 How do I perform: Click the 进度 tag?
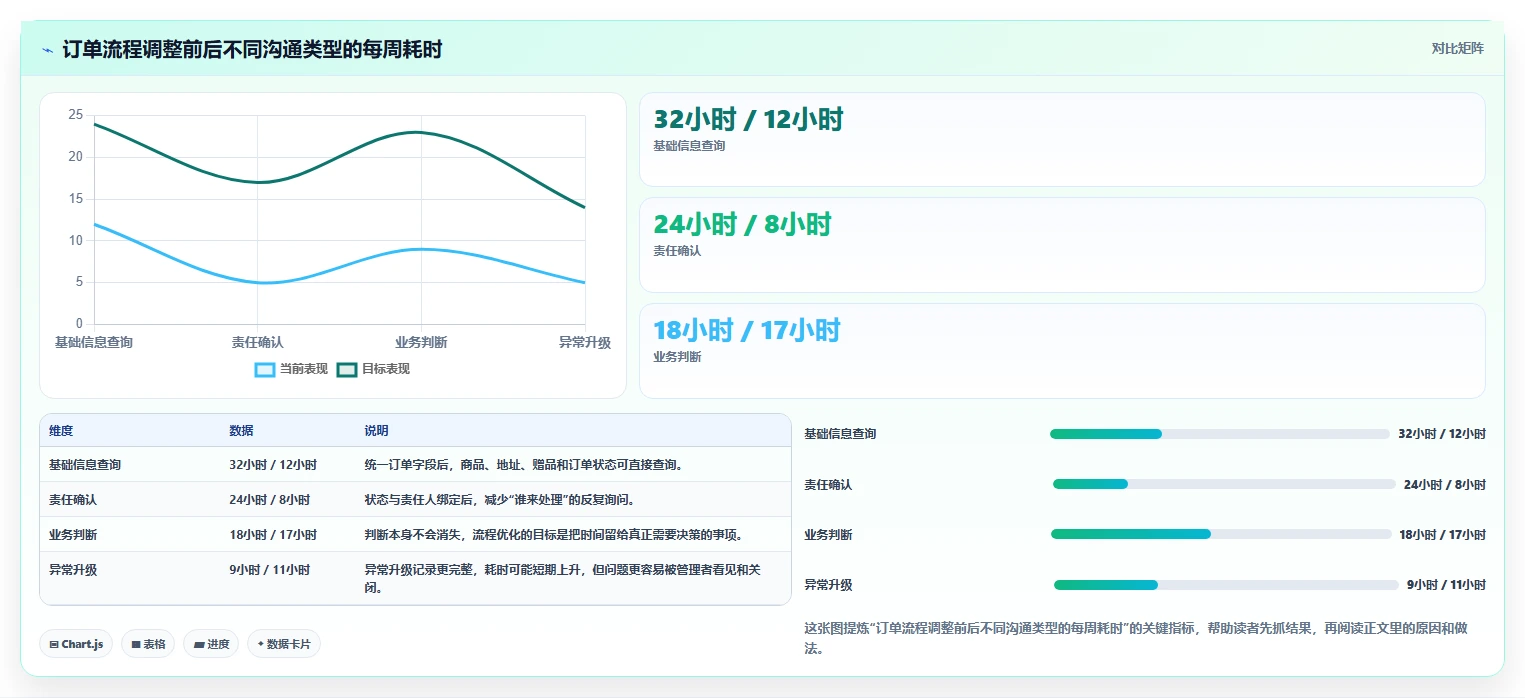211,644
